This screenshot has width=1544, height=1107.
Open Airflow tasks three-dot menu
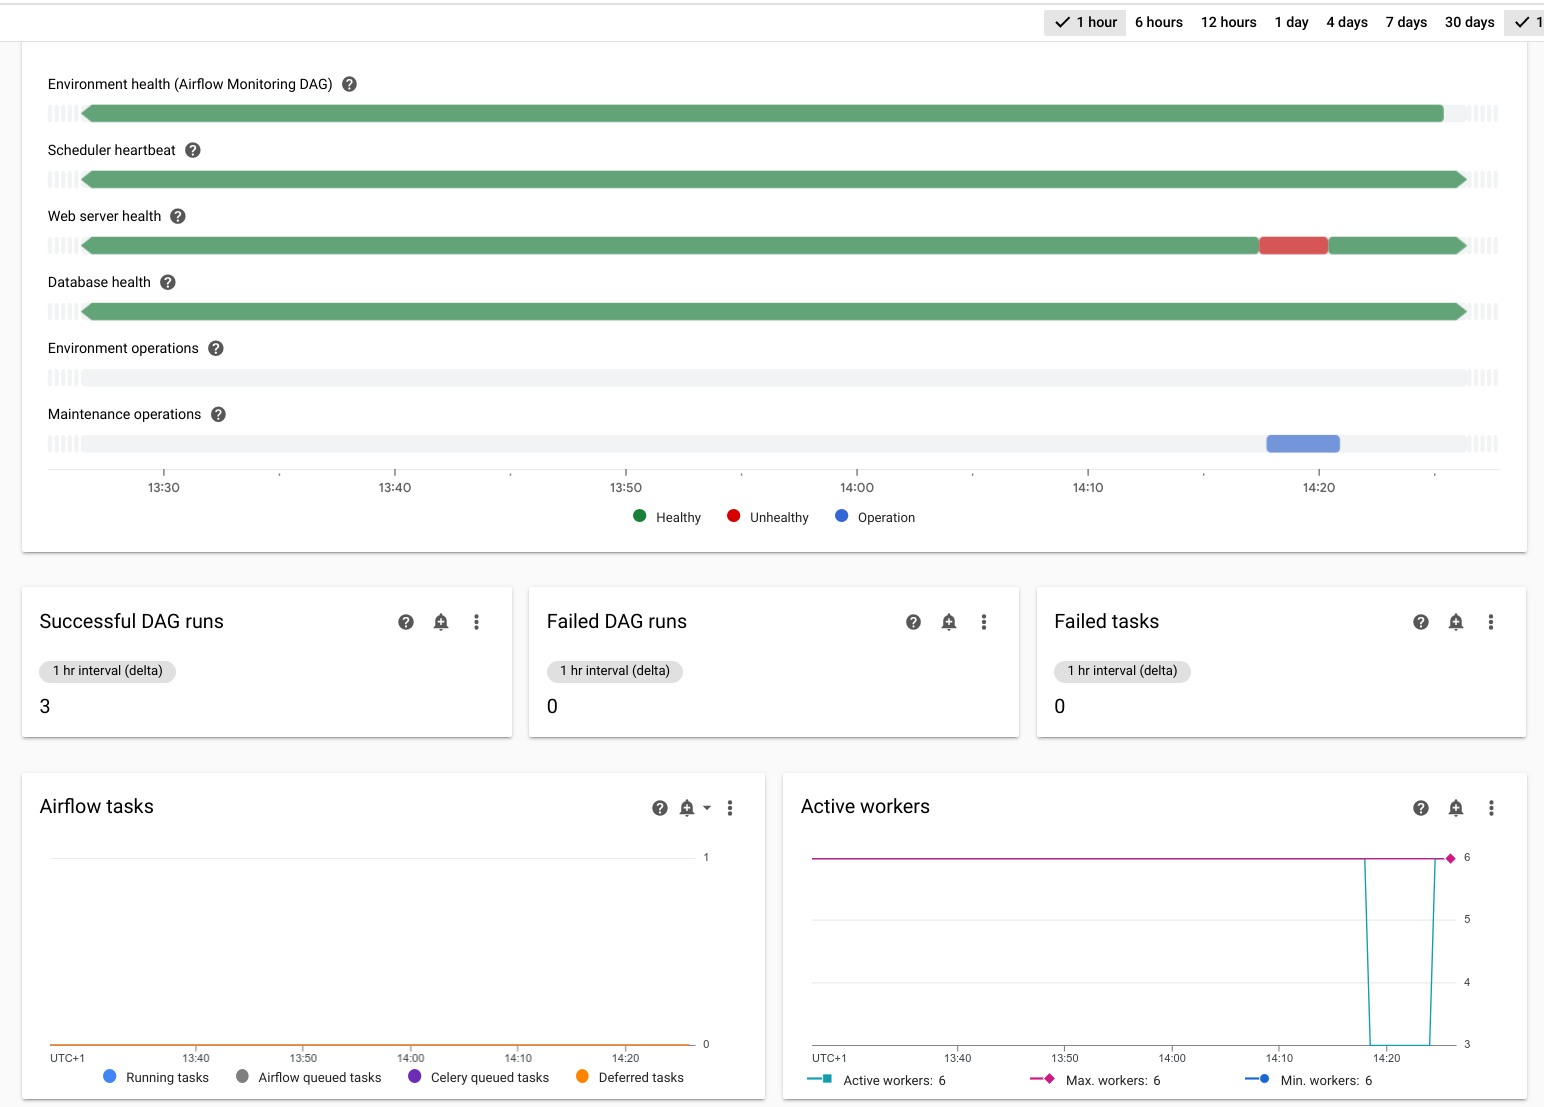pos(730,808)
